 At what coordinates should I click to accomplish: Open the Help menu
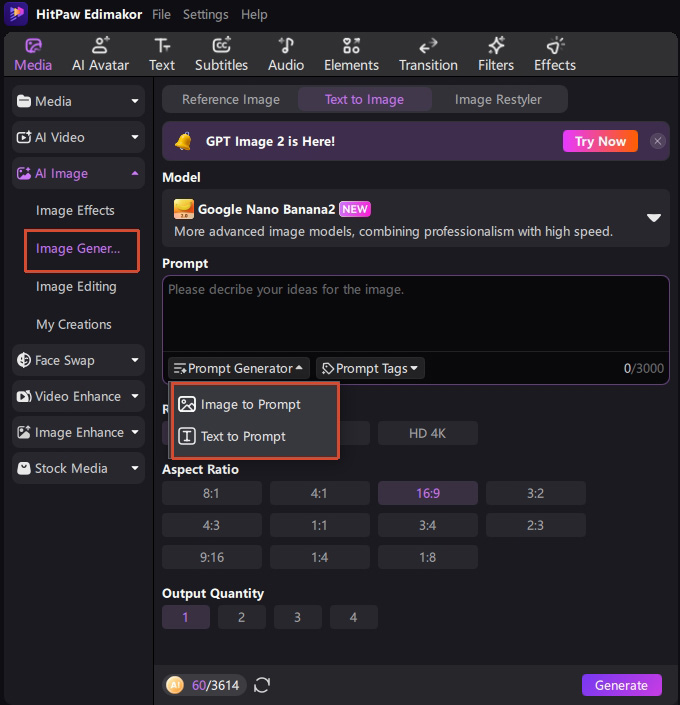tap(254, 14)
